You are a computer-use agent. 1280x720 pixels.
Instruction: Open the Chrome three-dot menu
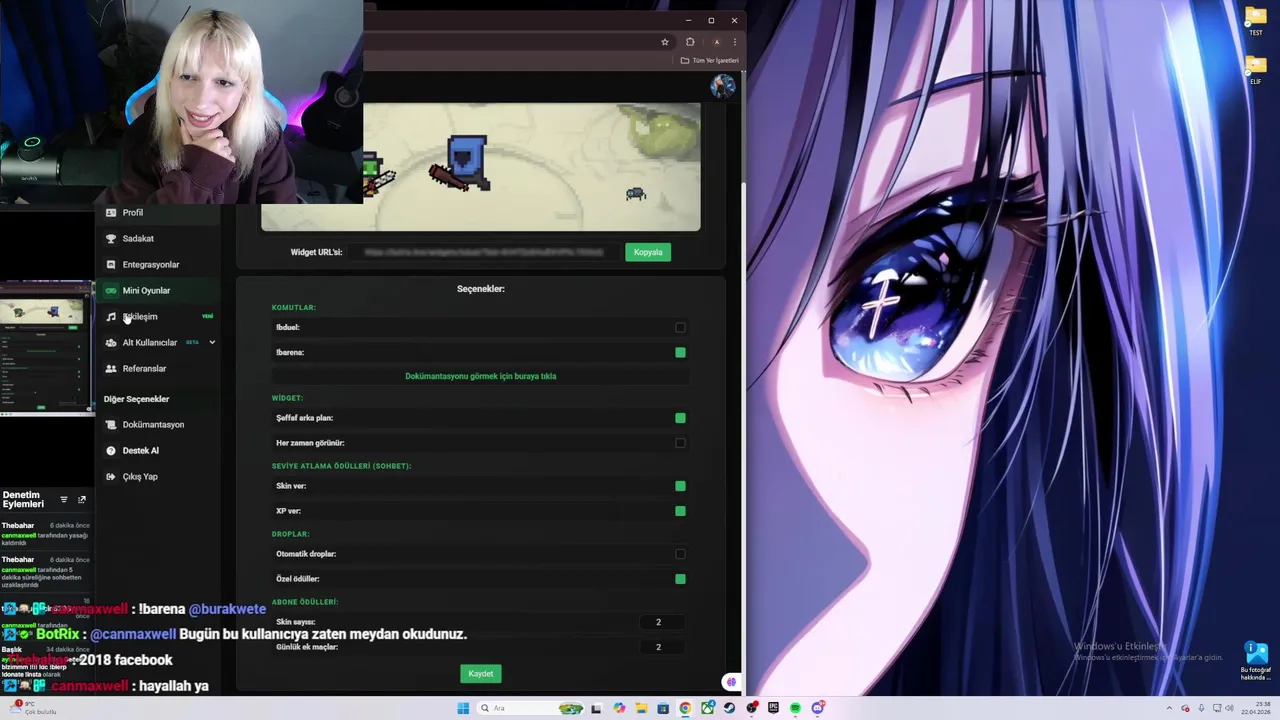point(735,42)
